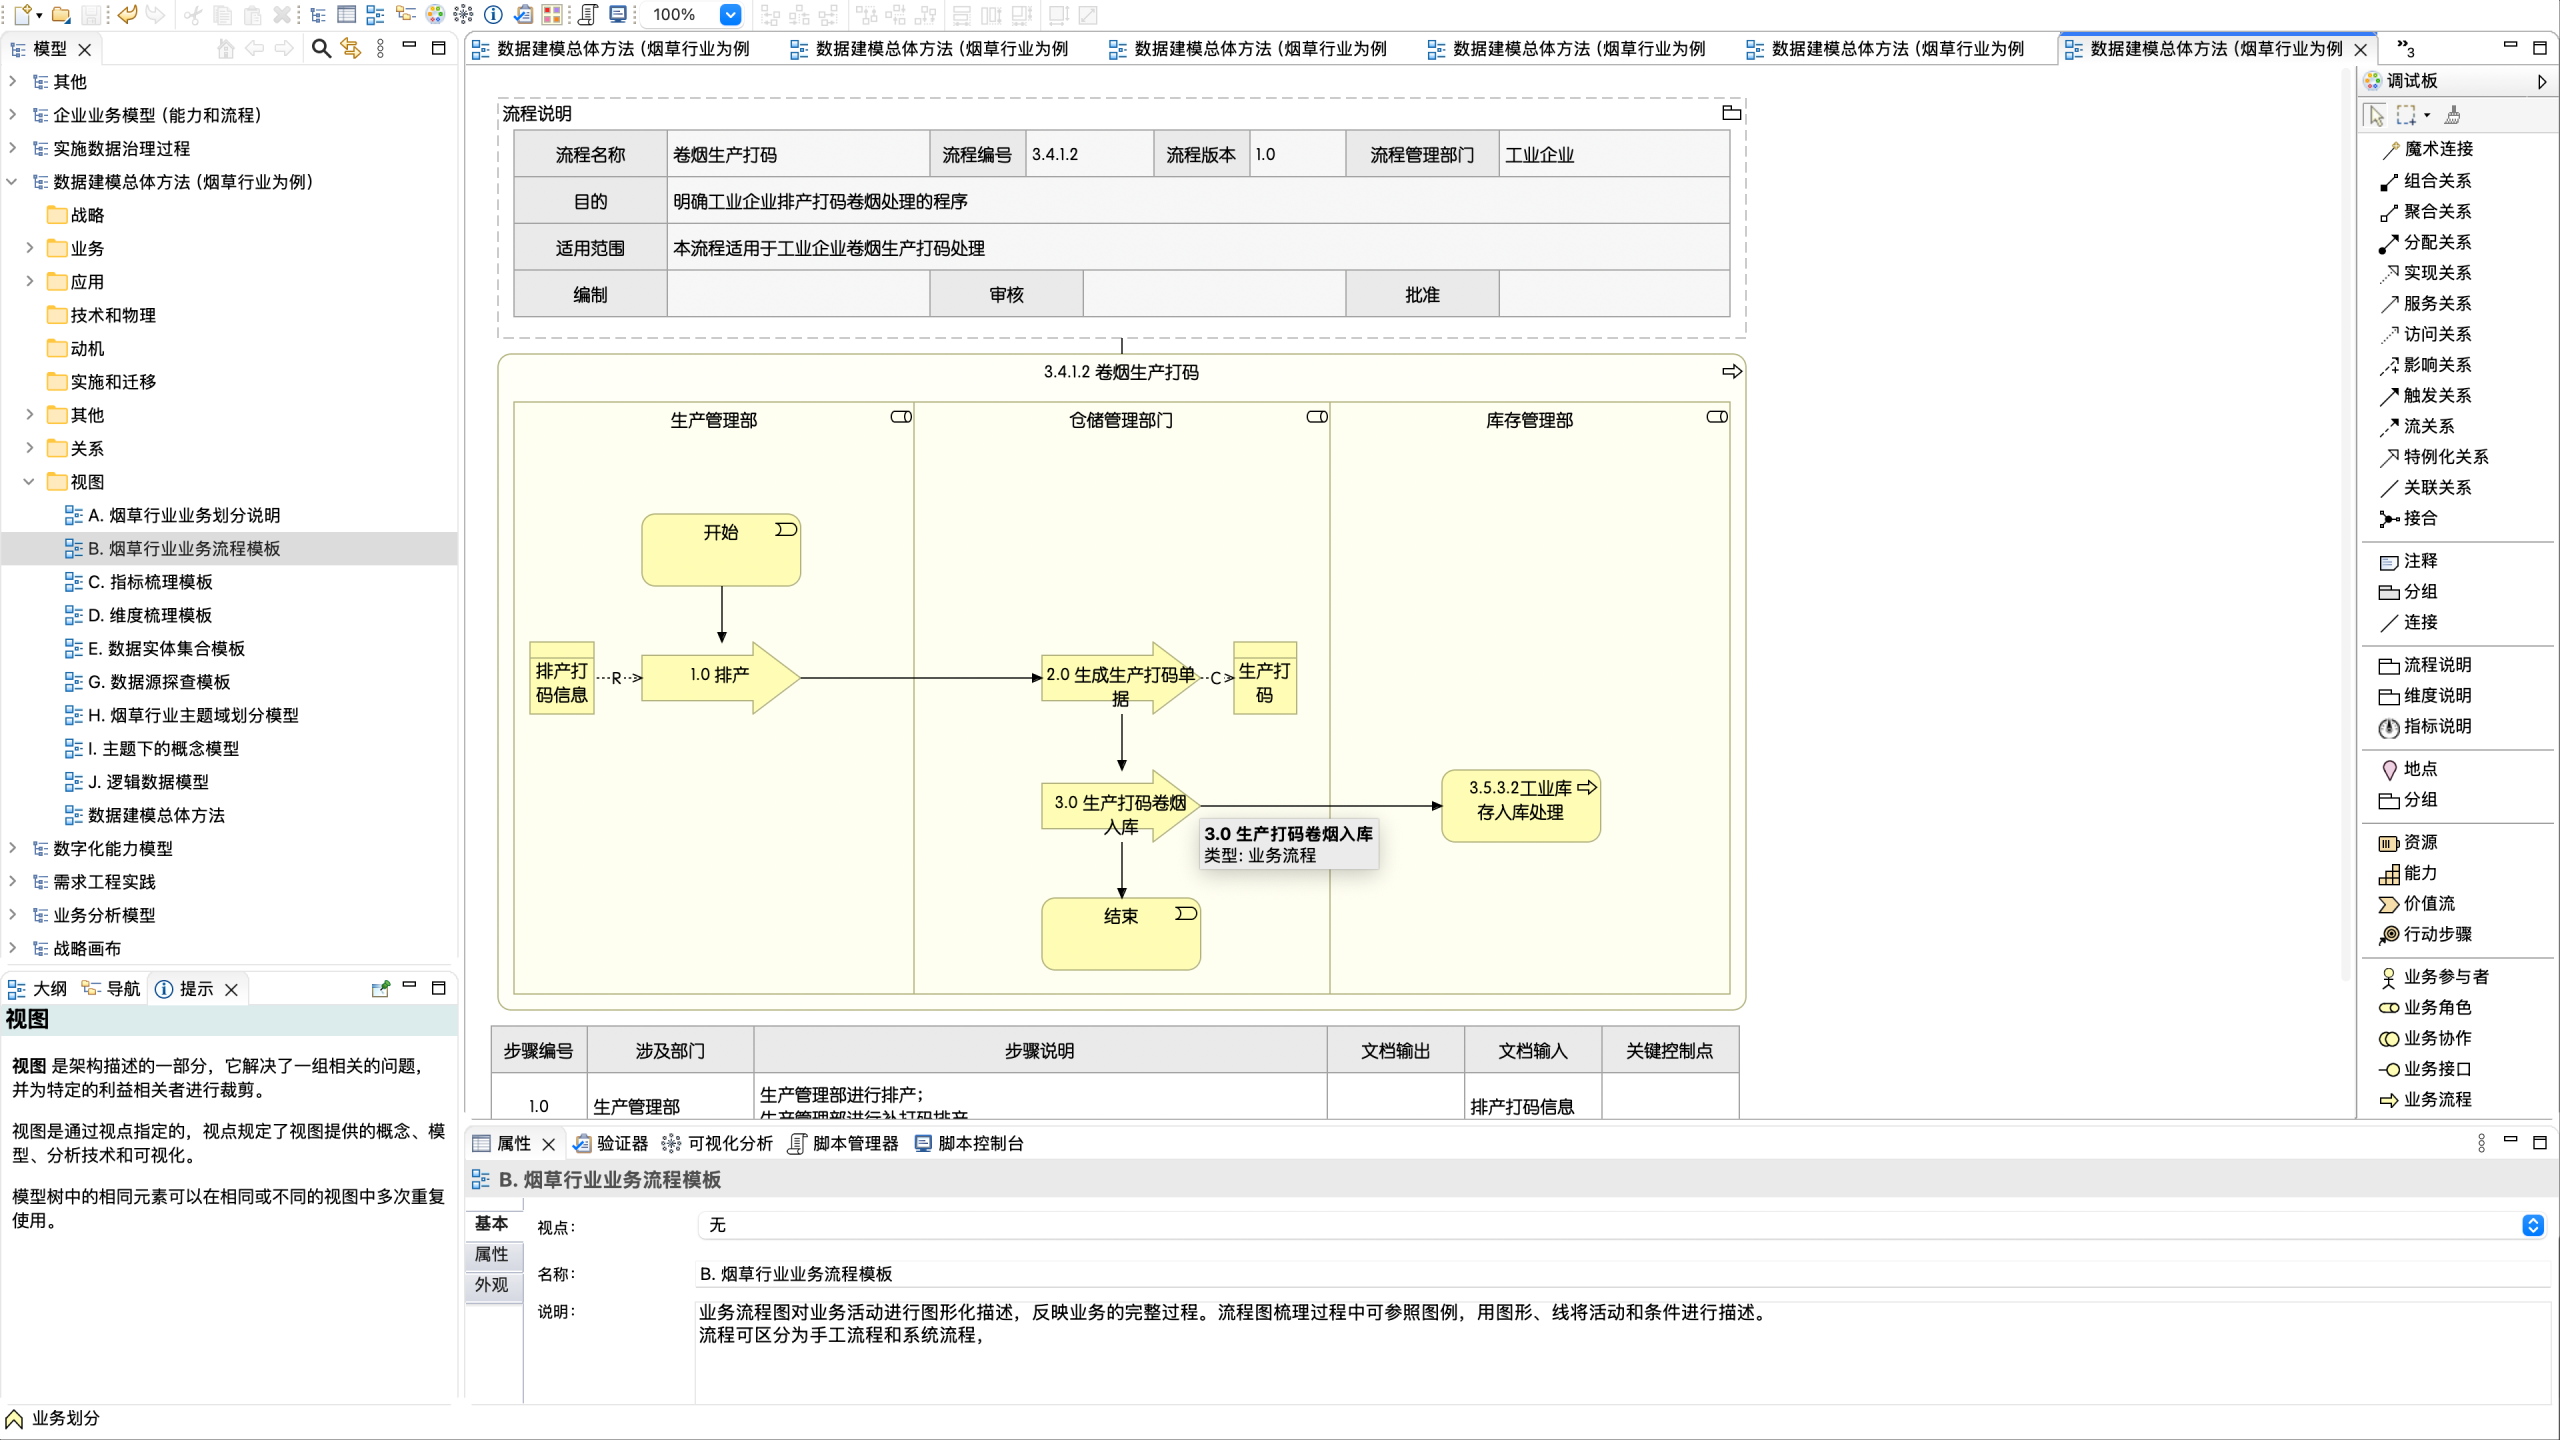Expand the 调试板 palette side arrow
This screenshot has height=1440, width=2560.
(x=2541, y=82)
